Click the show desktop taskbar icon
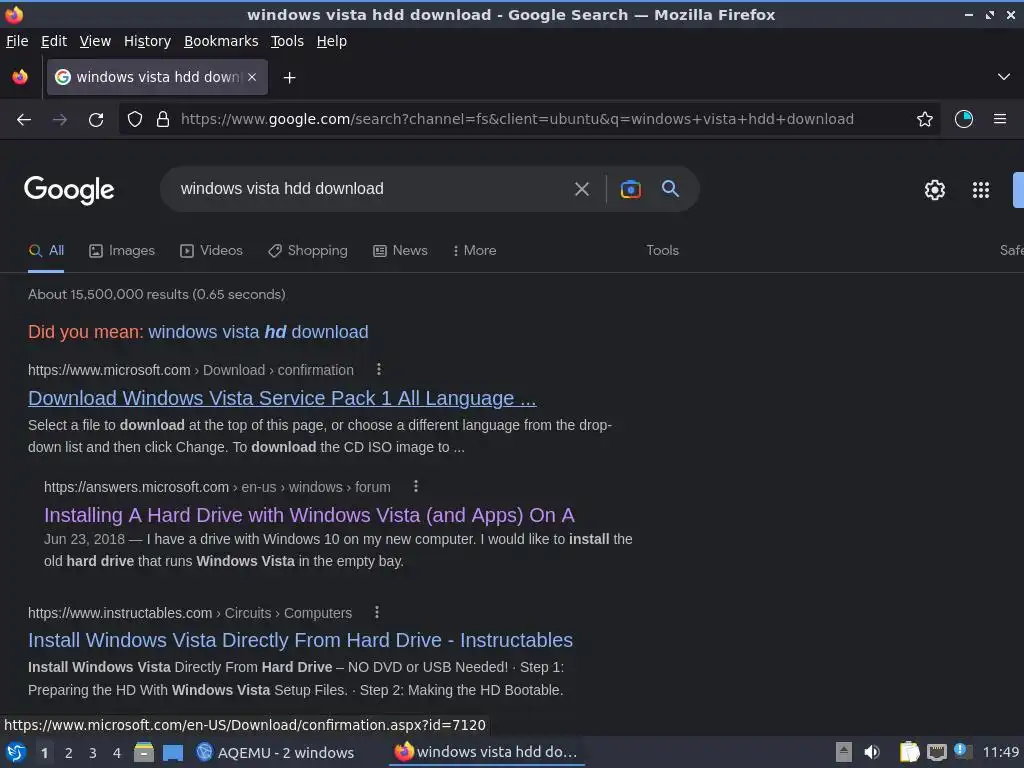The height and width of the screenshot is (768, 1024). (173, 753)
